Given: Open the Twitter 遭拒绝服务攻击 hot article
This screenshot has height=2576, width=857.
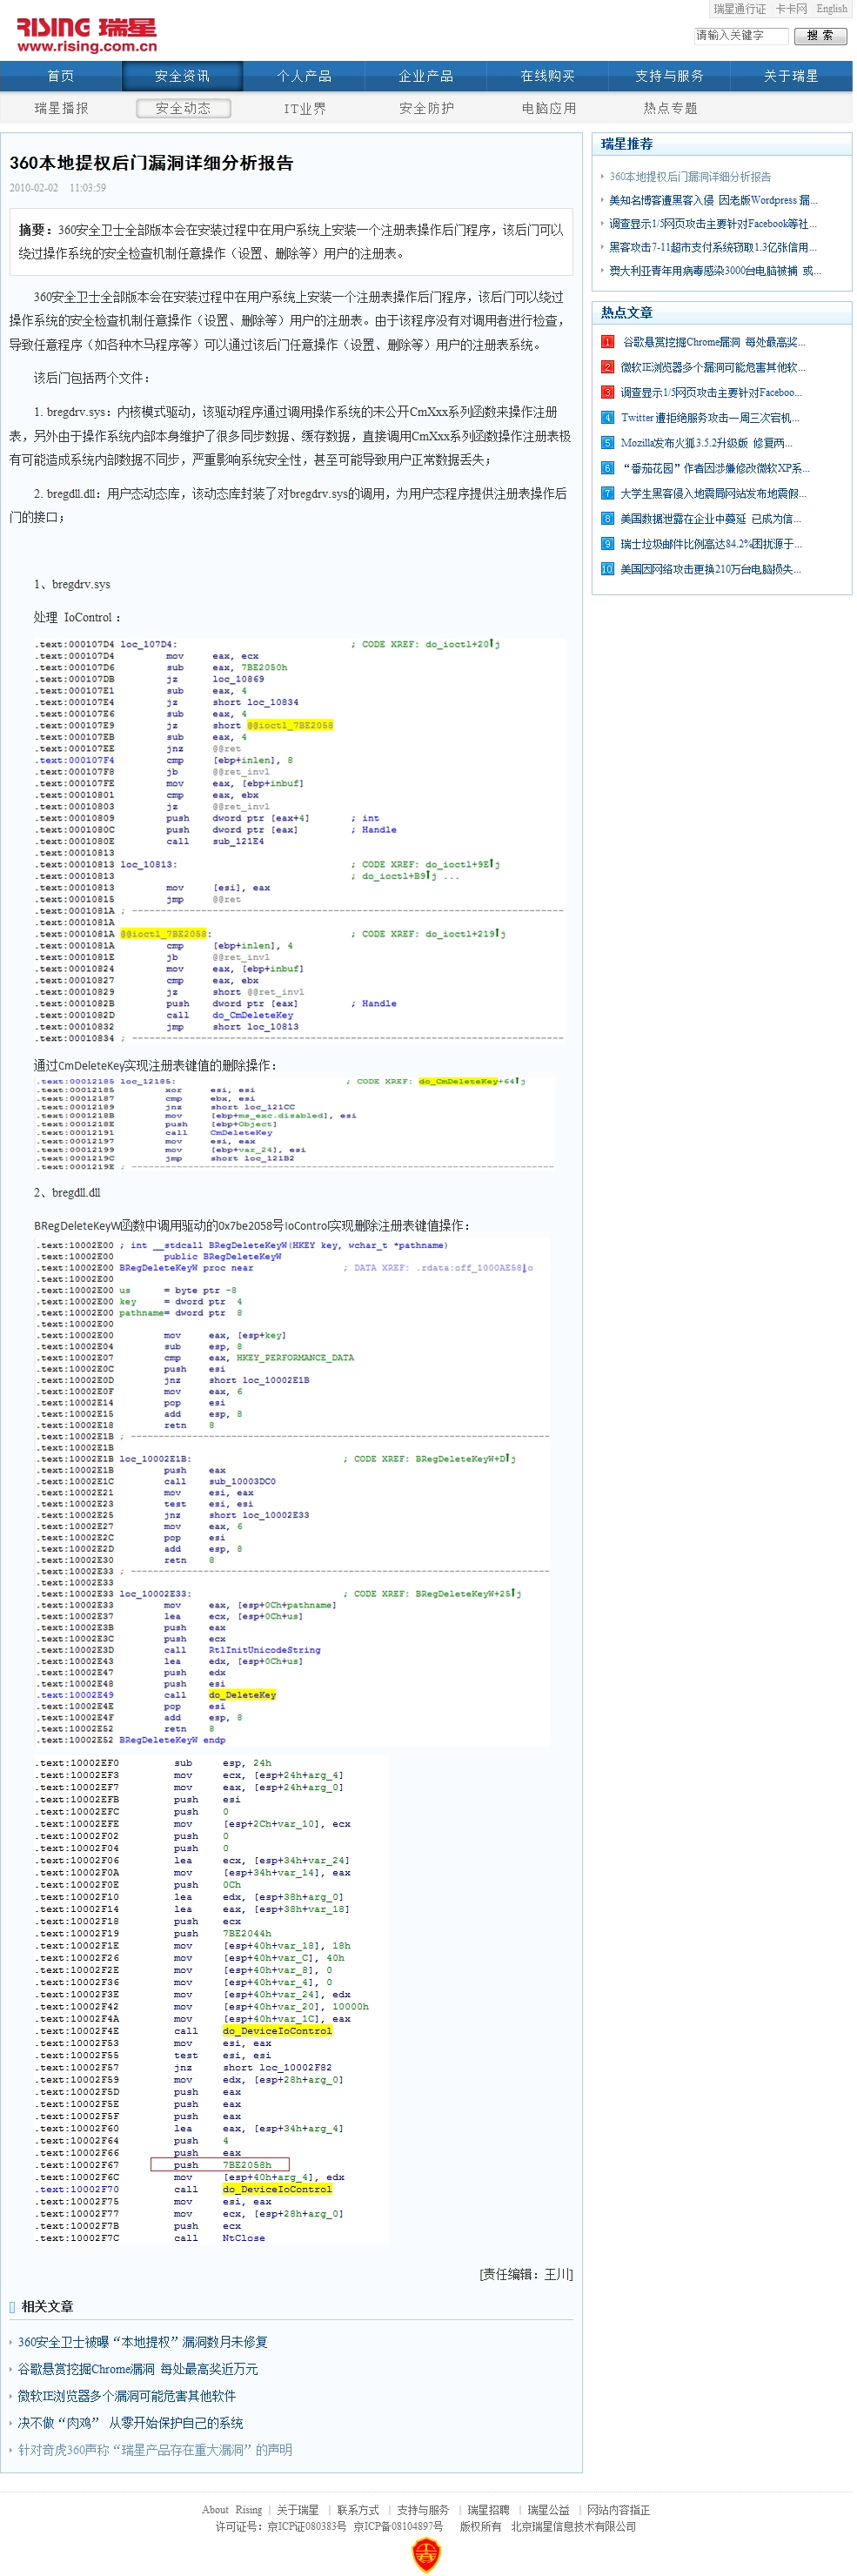Looking at the screenshot, I should tap(710, 418).
